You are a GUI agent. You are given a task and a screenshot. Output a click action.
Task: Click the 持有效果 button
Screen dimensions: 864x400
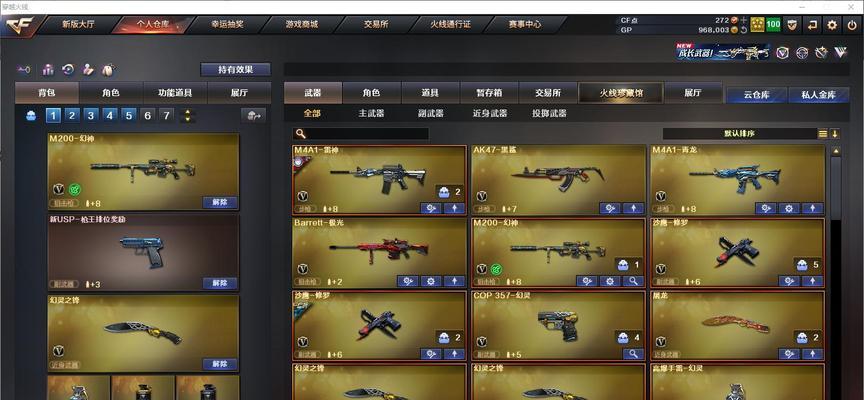pos(235,69)
